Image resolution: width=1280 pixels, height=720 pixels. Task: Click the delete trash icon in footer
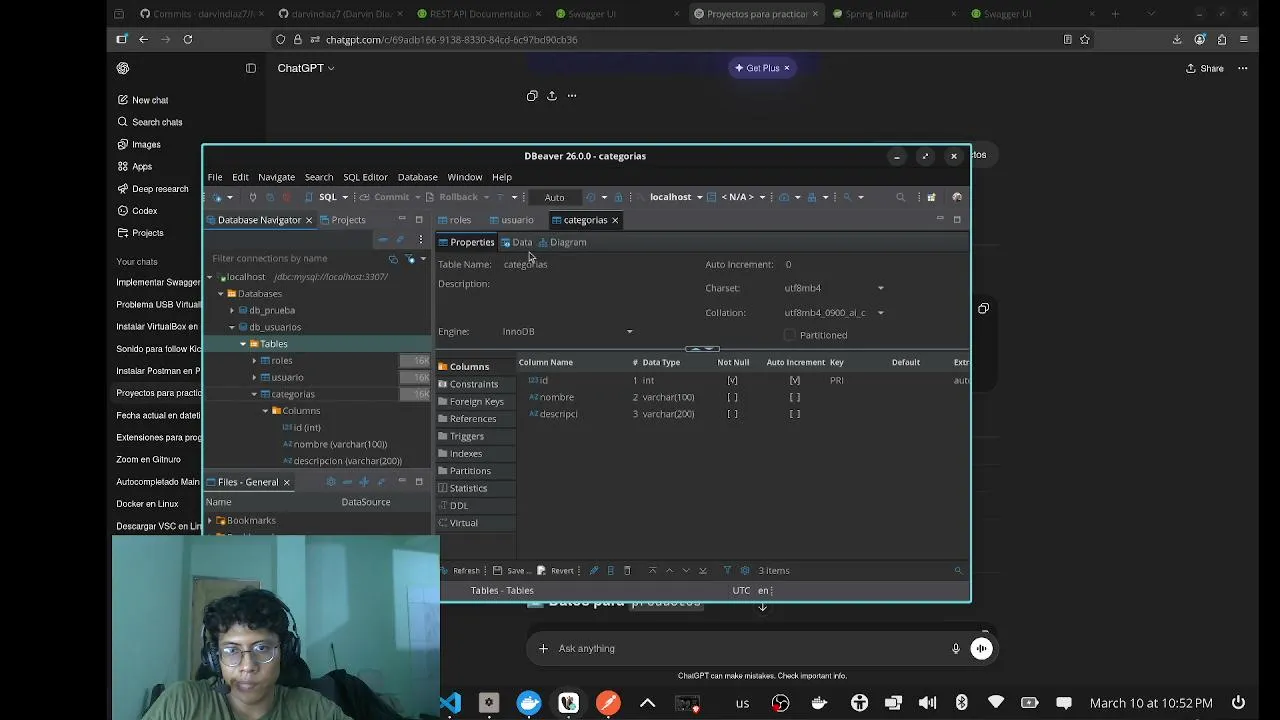pos(627,570)
